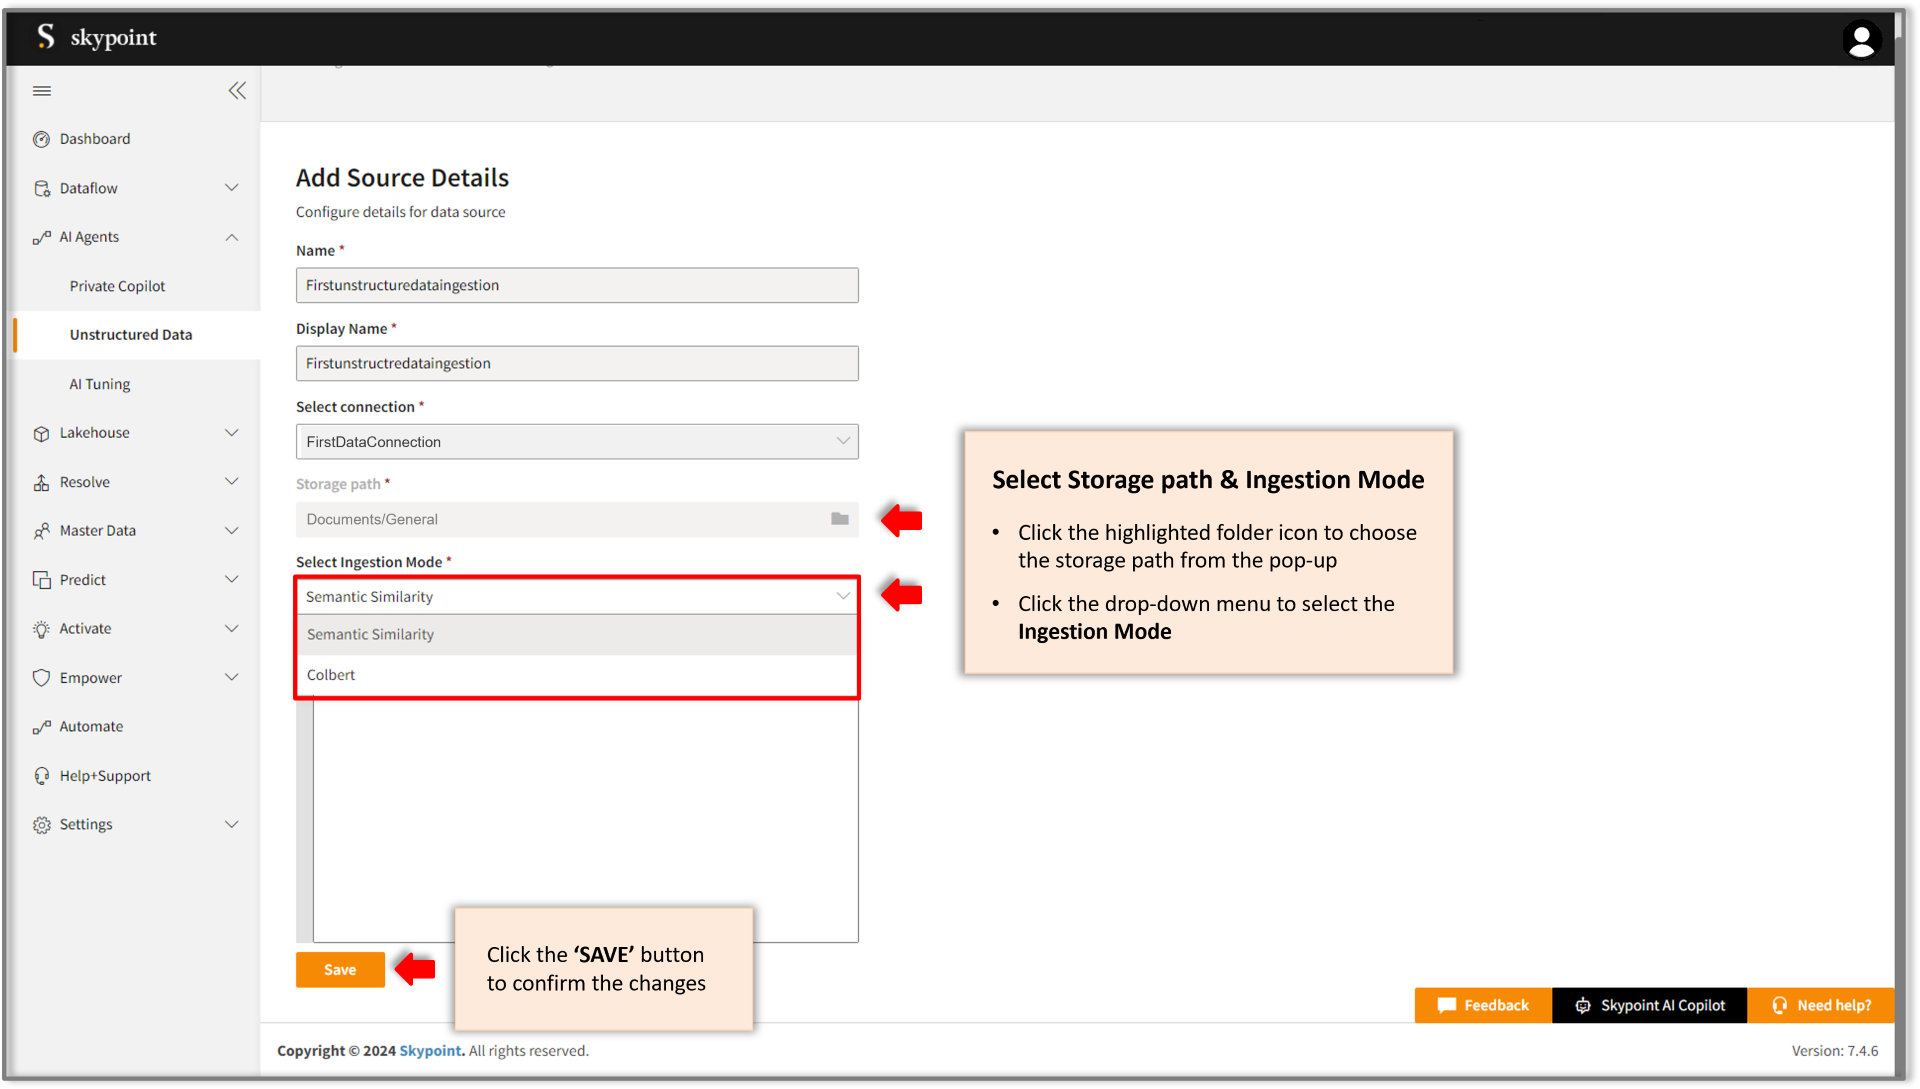Click the Dashboard sidebar icon
Viewport: 1920px width, 1089px height.
tap(42, 138)
